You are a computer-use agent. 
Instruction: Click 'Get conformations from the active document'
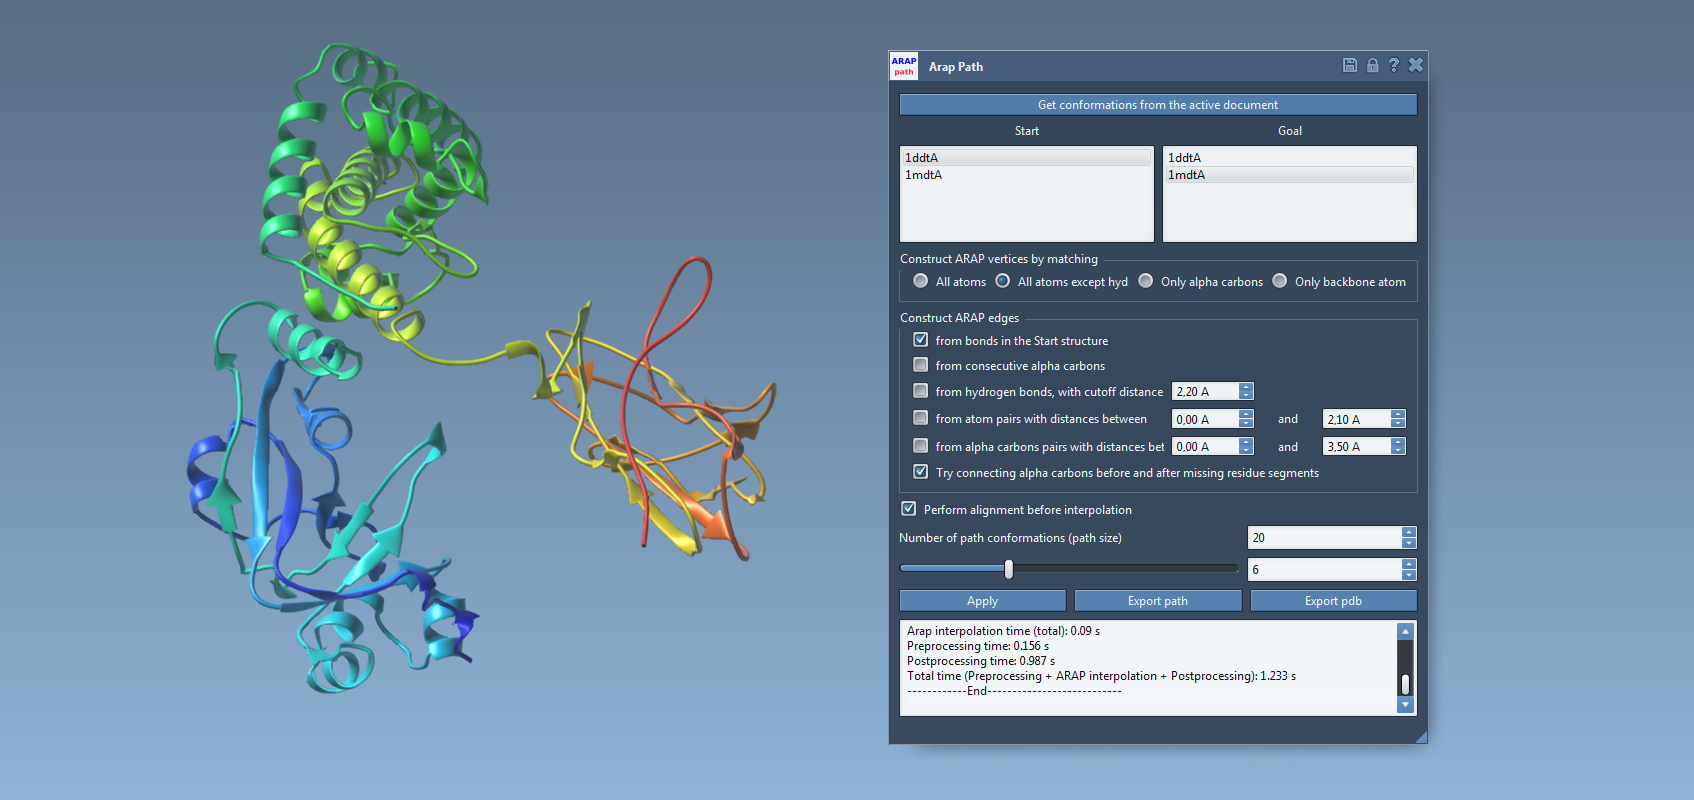tap(1157, 105)
